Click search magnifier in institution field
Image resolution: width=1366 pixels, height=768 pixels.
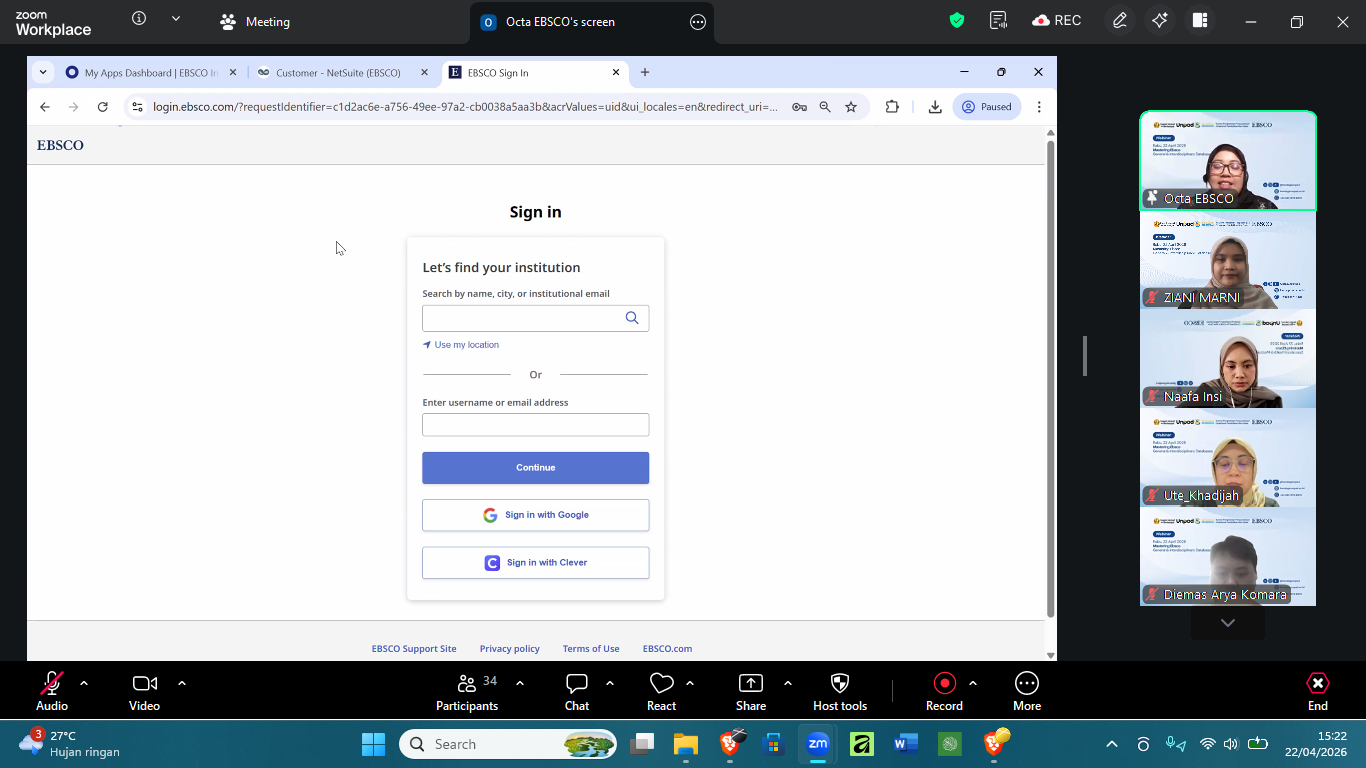click(x=632, y=318)
